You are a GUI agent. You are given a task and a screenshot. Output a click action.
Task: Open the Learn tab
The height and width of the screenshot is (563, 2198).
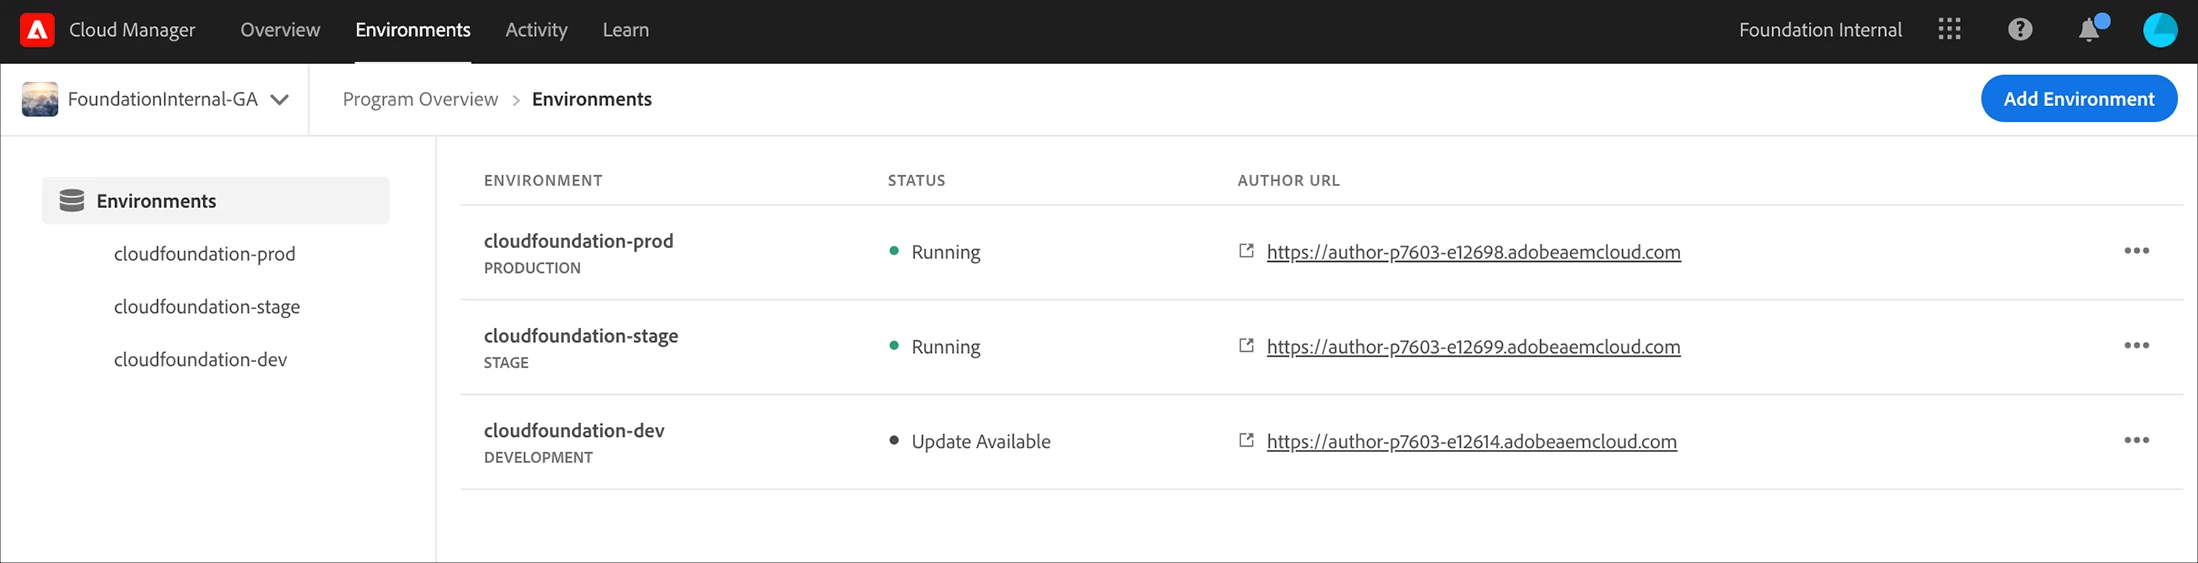pos(626,30)
